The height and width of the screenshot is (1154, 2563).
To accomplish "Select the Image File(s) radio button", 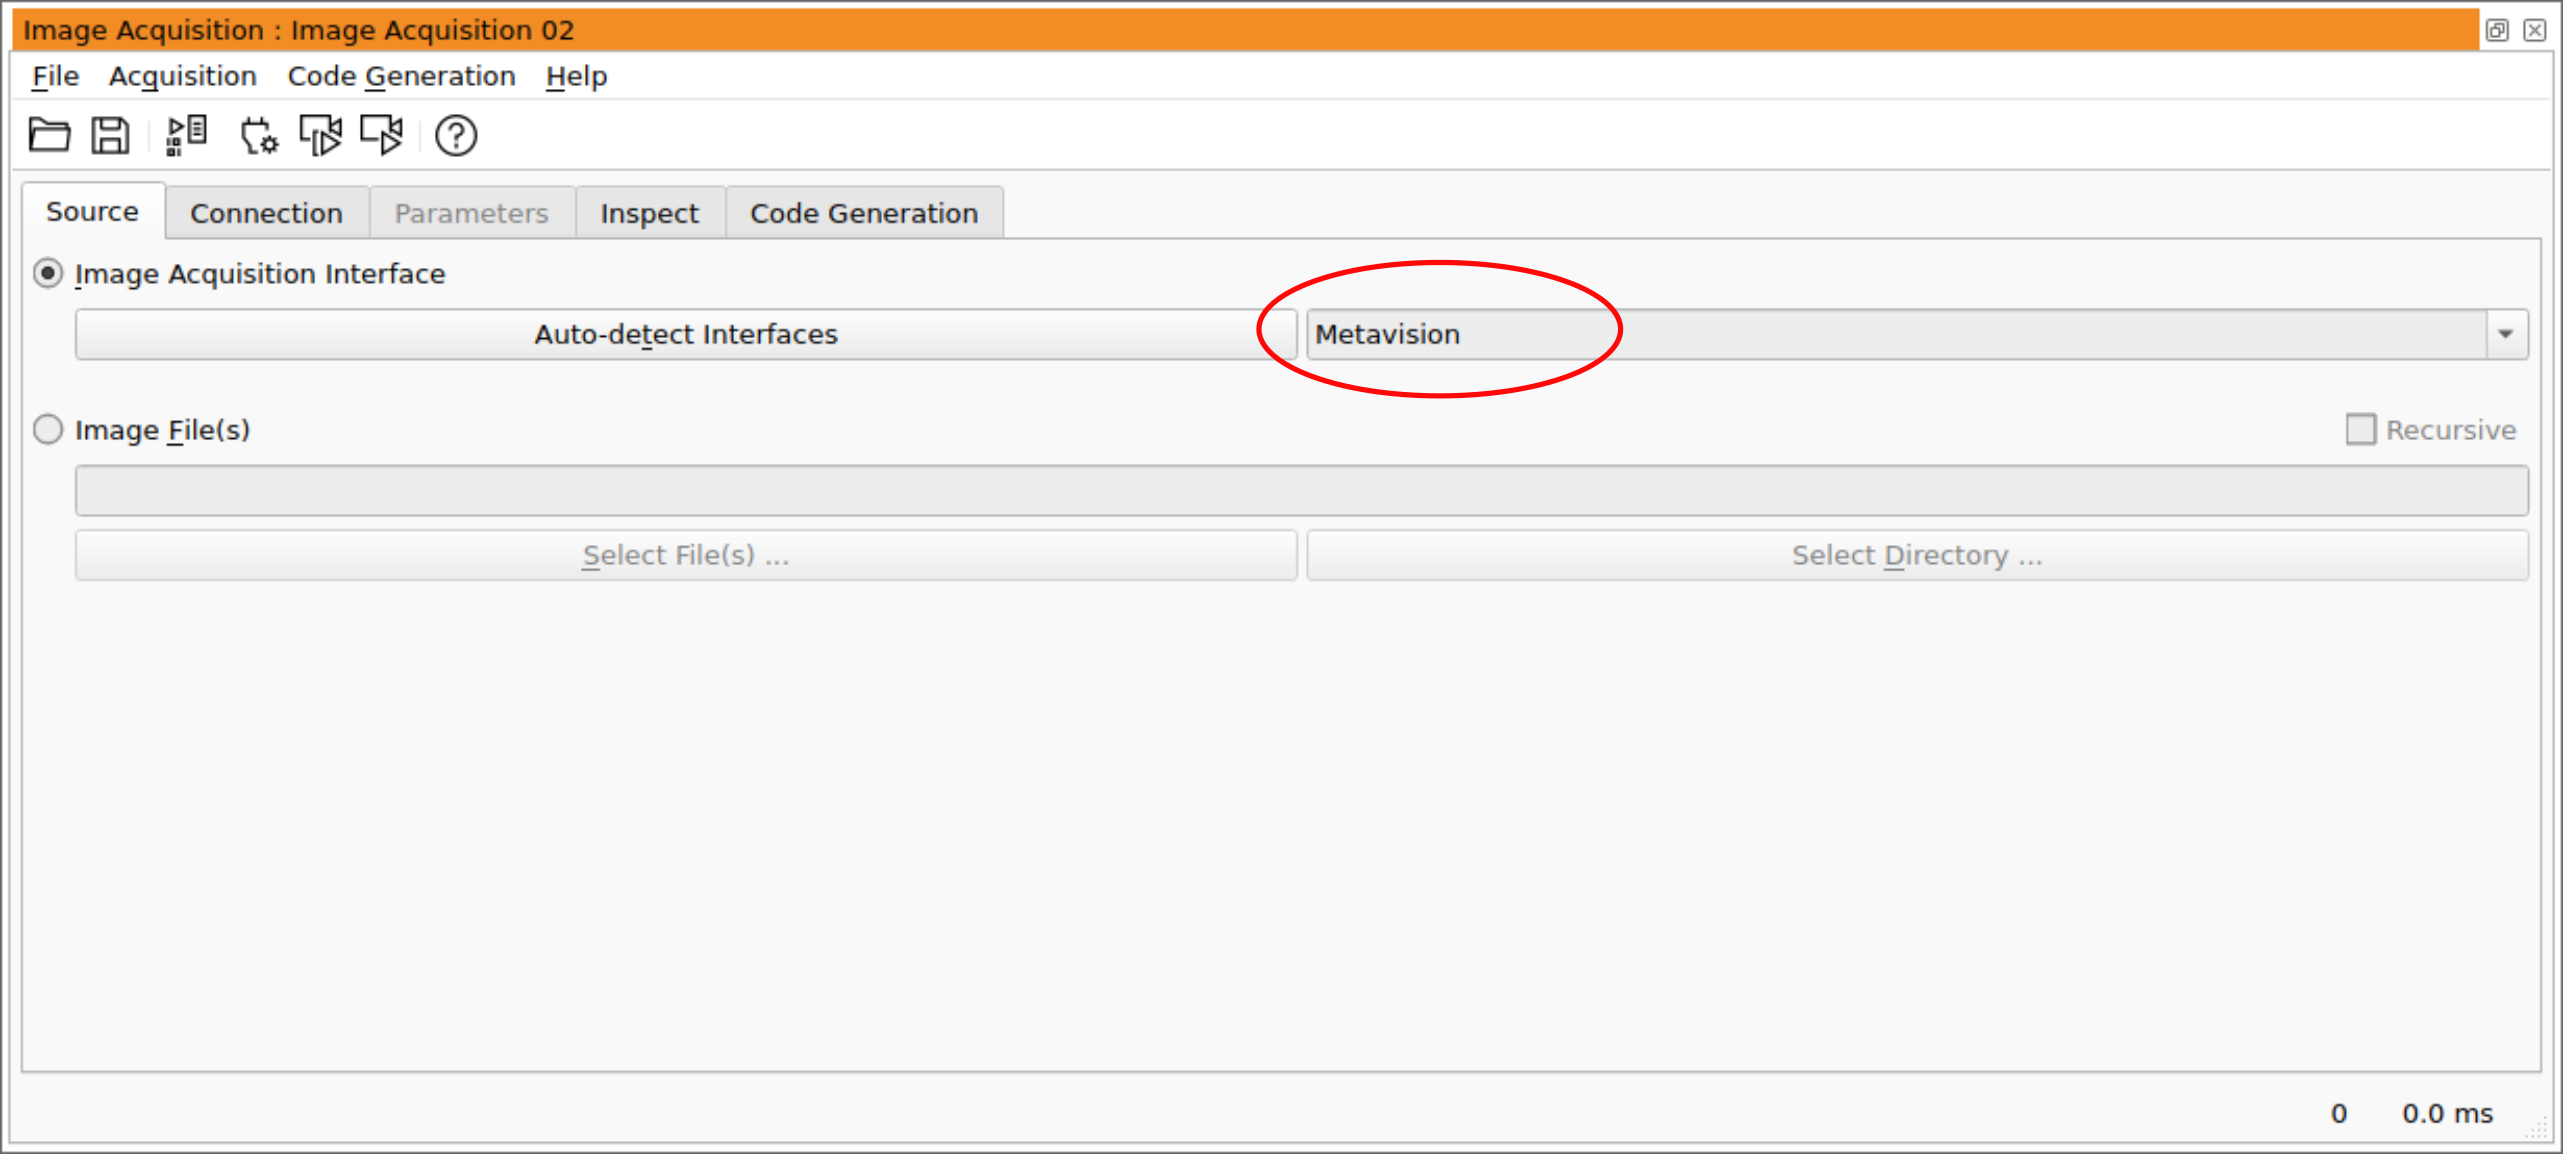I will 48,429.
